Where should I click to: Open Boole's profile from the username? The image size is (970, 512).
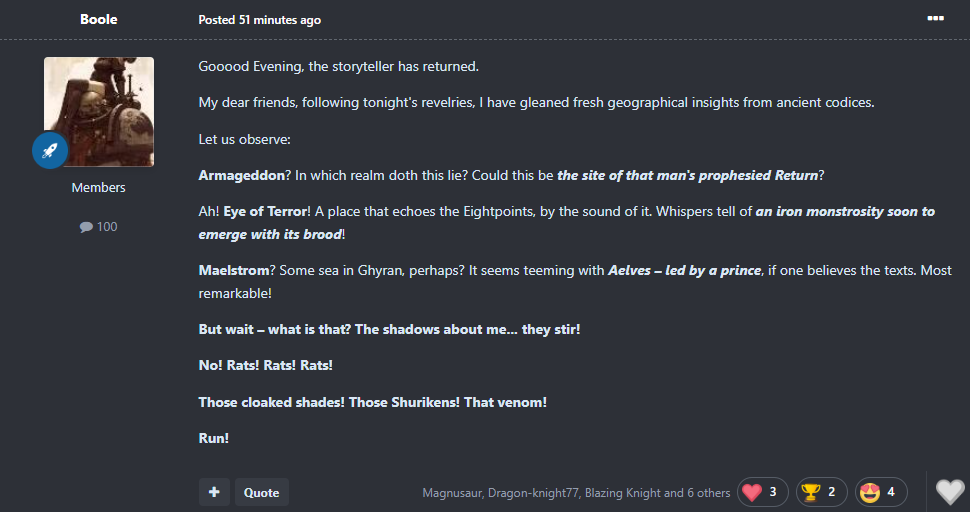[98, 19]
